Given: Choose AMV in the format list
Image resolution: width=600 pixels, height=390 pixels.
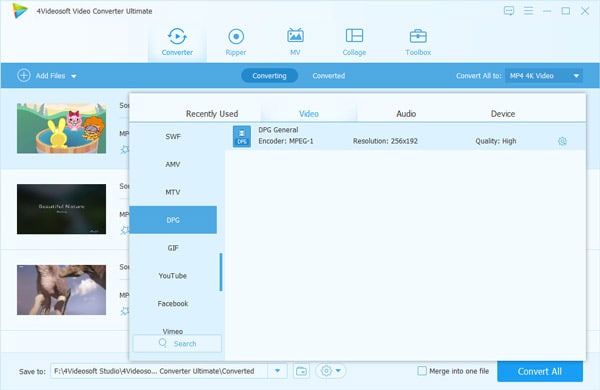Looking at the screenshot, I should (173, 164).
